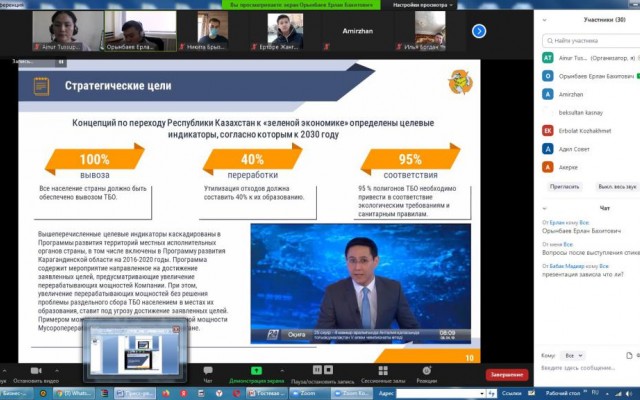This screenshot has height=400, width=640.
Task: Select participant Ainur Tus (Организатор)
Action: [x=591, y=58]
